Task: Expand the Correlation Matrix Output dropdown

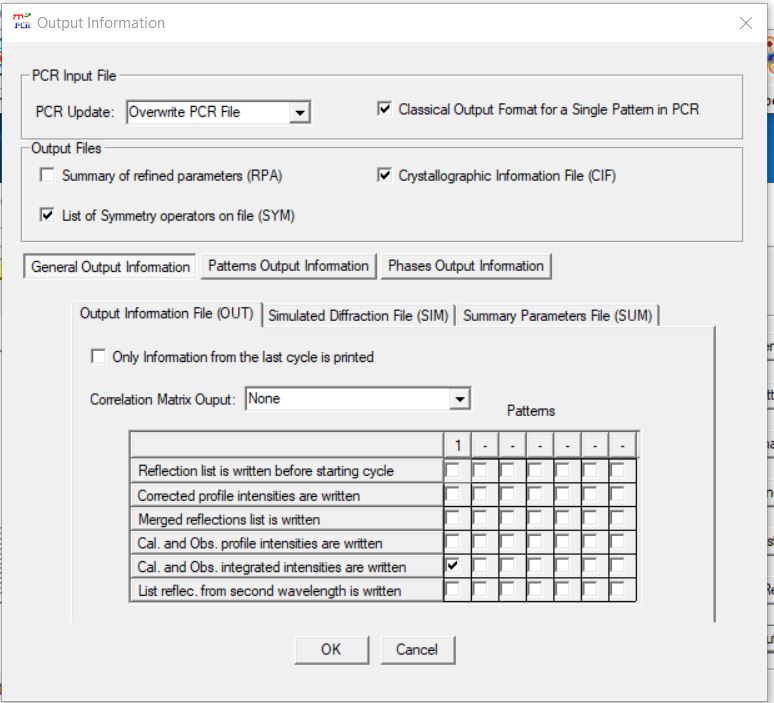Action: pos(459,399)
